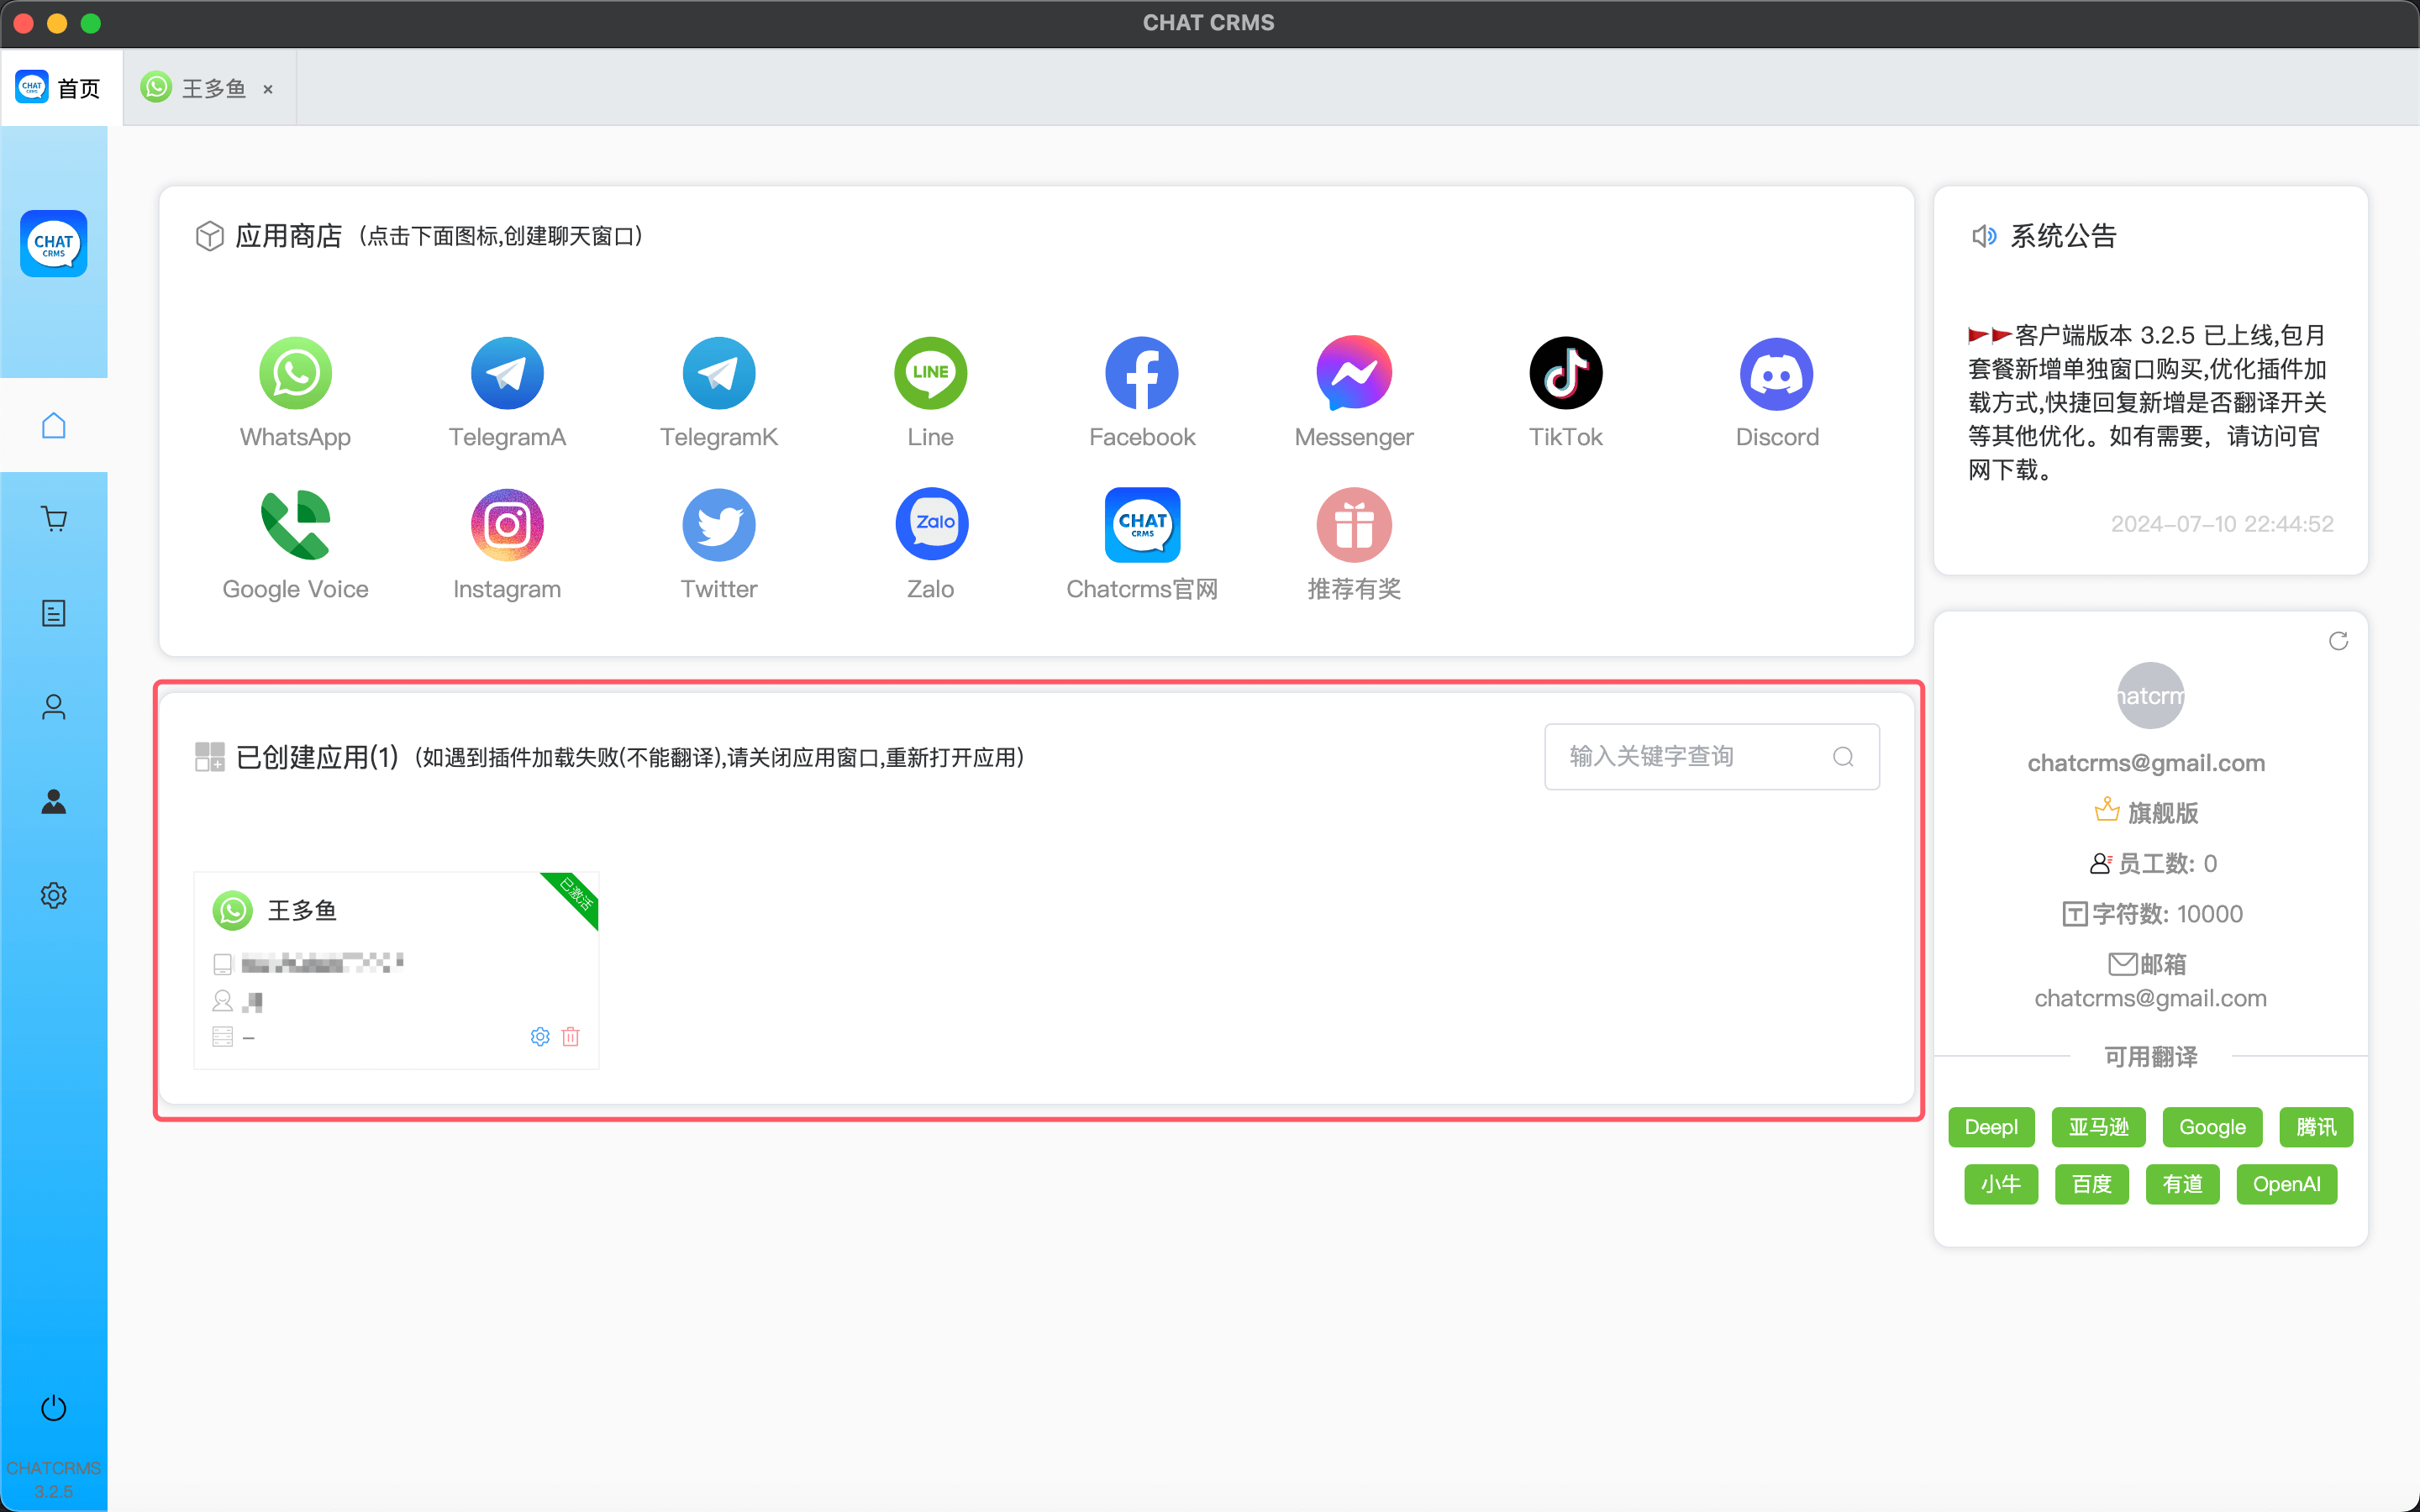Open the Zalo app icon
Screen dimensions: 2420x1512
click(x=930, y=525)
